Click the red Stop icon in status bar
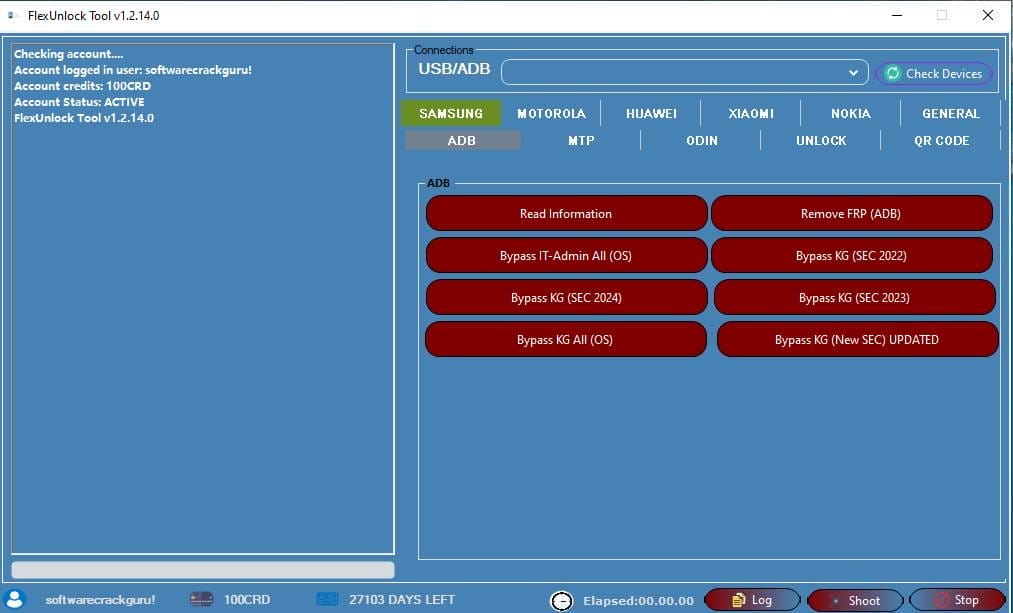Viewport: 1013px width, 613px height. 940,599
